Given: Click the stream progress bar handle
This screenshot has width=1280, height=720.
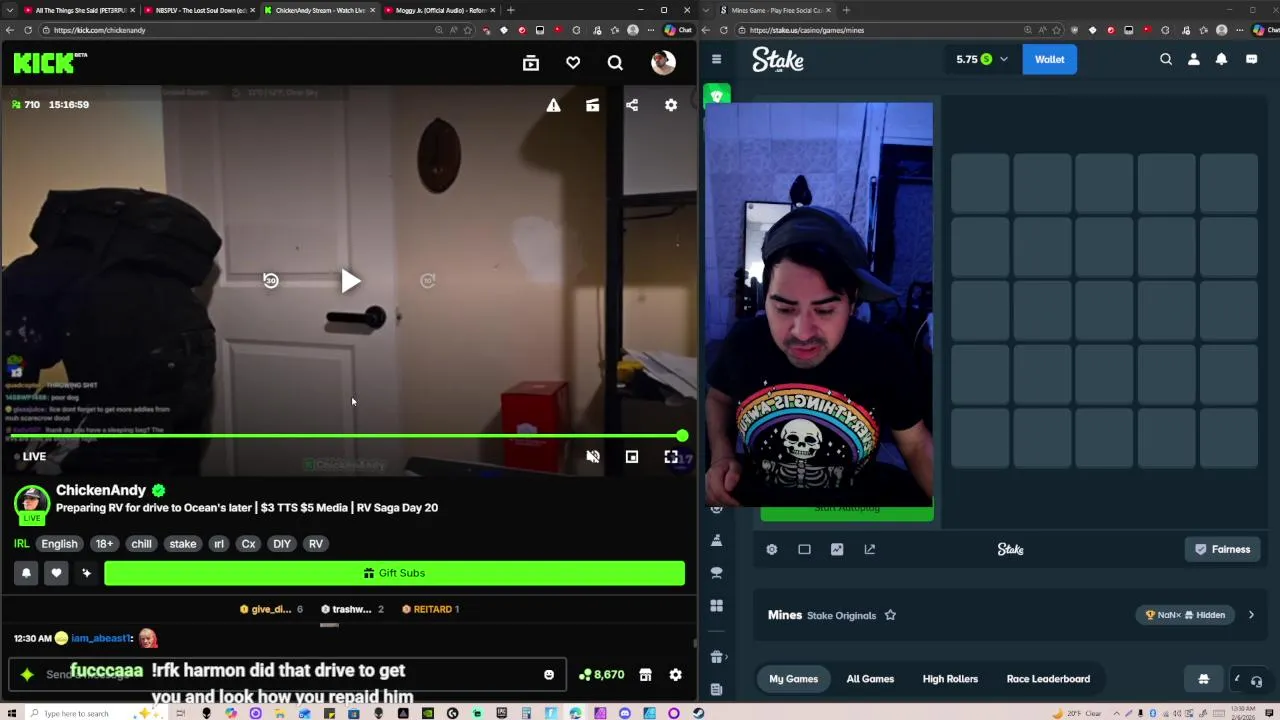Looking at the screenshot, I should click(682, 436).
